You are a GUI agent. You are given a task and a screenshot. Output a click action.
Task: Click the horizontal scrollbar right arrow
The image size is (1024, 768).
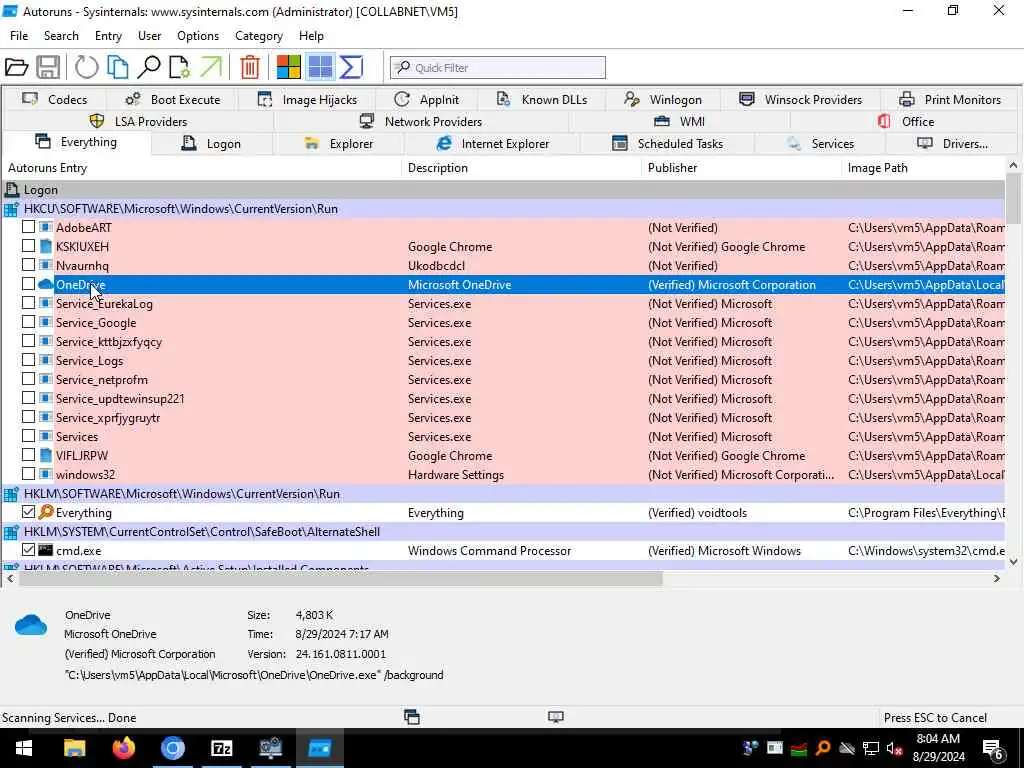pos(997,579)
